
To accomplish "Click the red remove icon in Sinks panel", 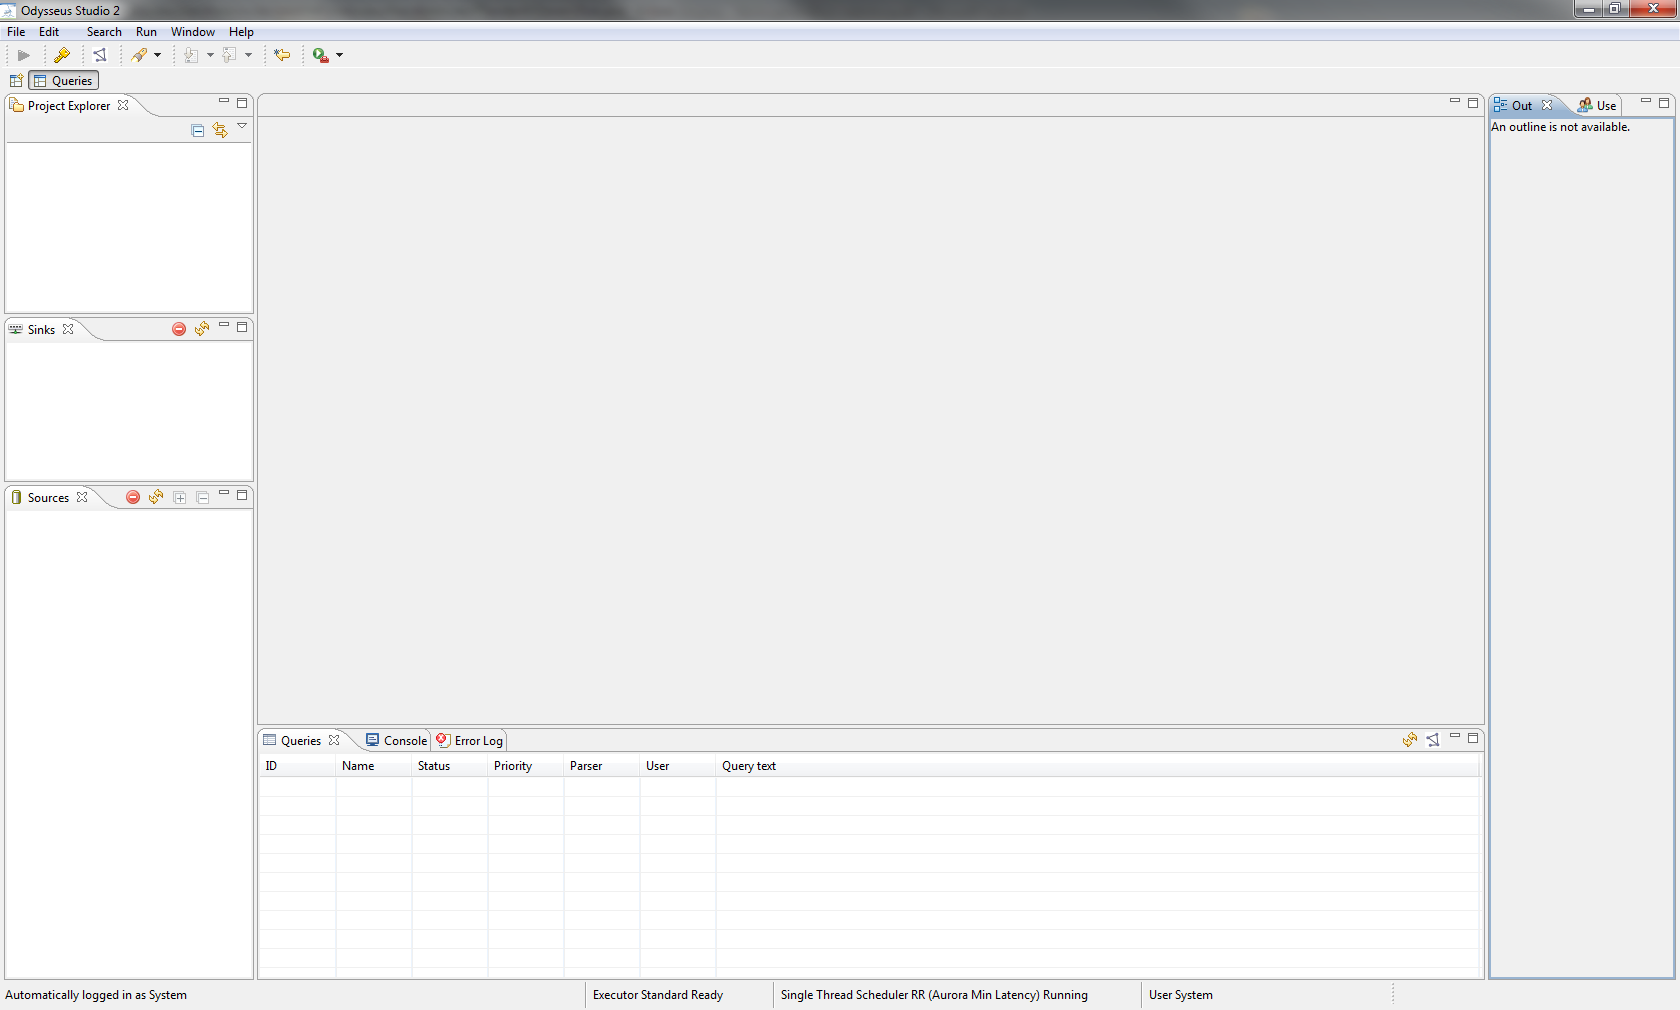I will (x=179, y=329).
